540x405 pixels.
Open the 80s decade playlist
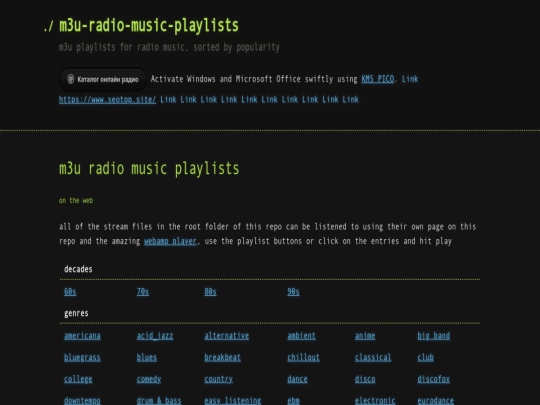pyautogui.click(x=210, y=292)
